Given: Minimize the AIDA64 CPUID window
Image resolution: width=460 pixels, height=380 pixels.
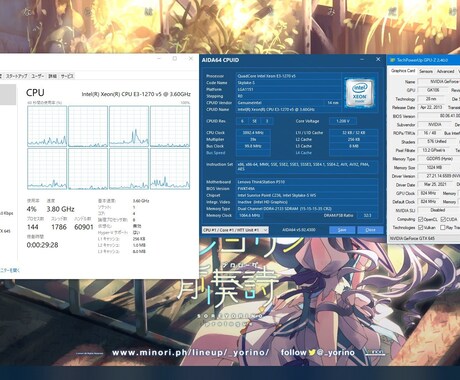Looking at the screenshot, I should (x=362, y=59).
